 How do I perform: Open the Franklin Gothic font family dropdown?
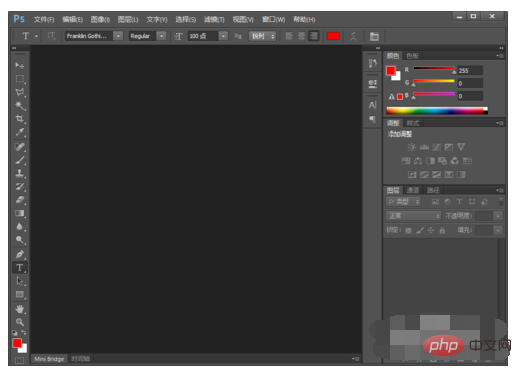pos(118,36)
